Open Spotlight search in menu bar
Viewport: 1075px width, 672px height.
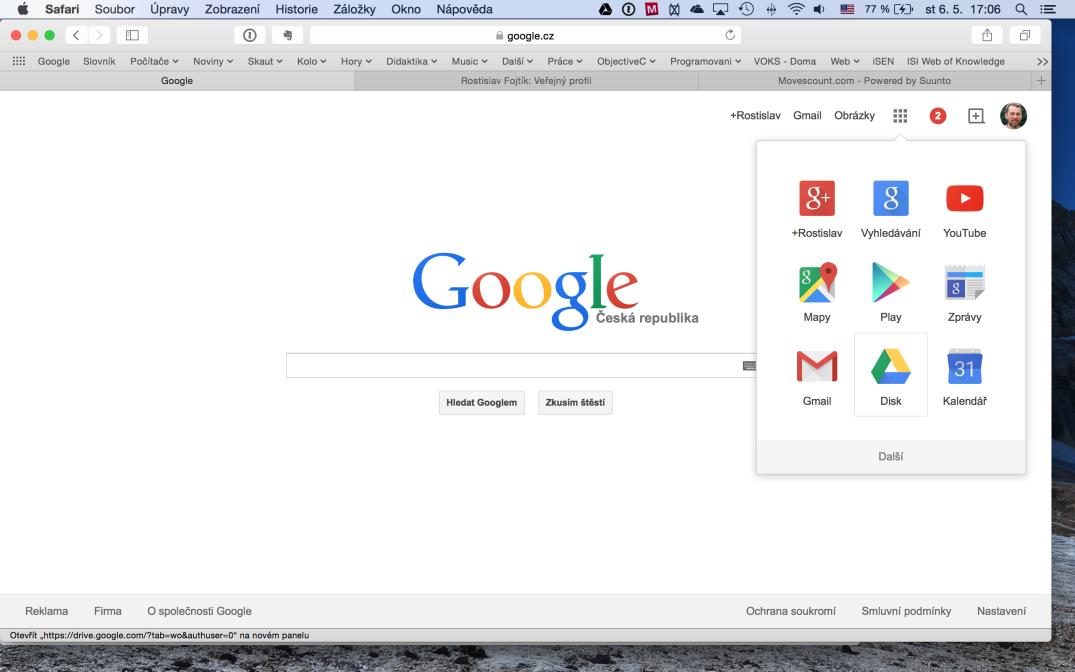coord(1021,9)
